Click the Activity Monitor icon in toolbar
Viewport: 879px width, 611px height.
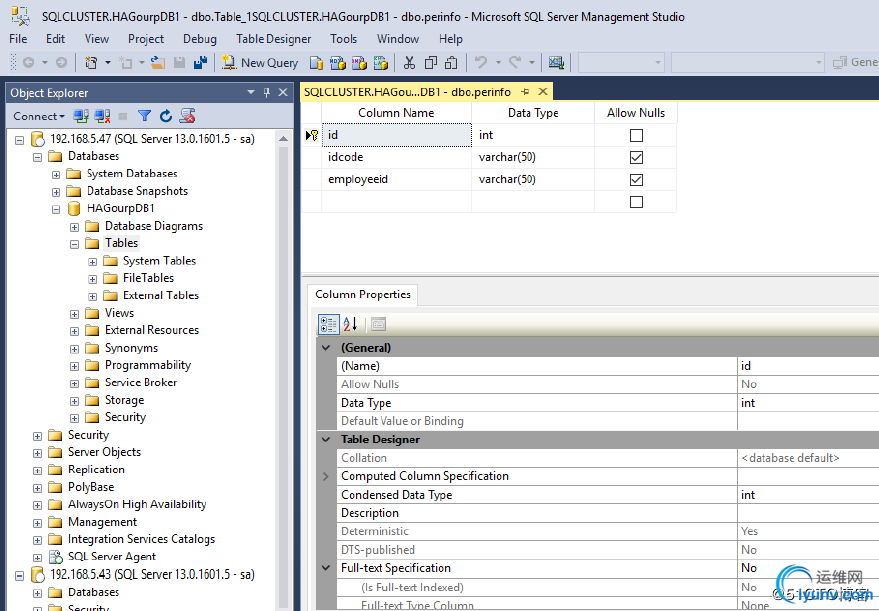556,62
